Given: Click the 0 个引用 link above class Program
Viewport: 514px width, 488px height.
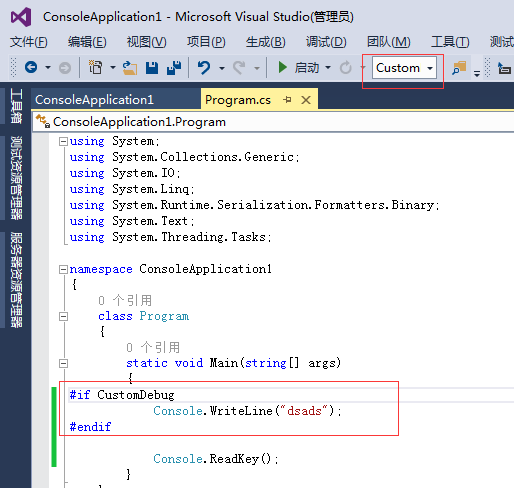Looking at the screenshot, I should pyautogui.click(x=125, y=300).
